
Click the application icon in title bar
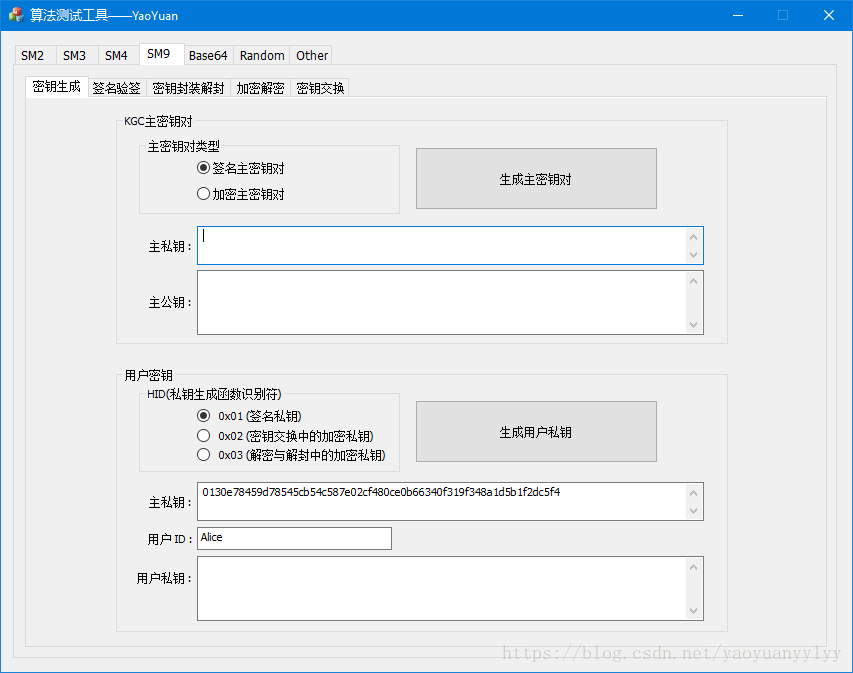point(16,15)
